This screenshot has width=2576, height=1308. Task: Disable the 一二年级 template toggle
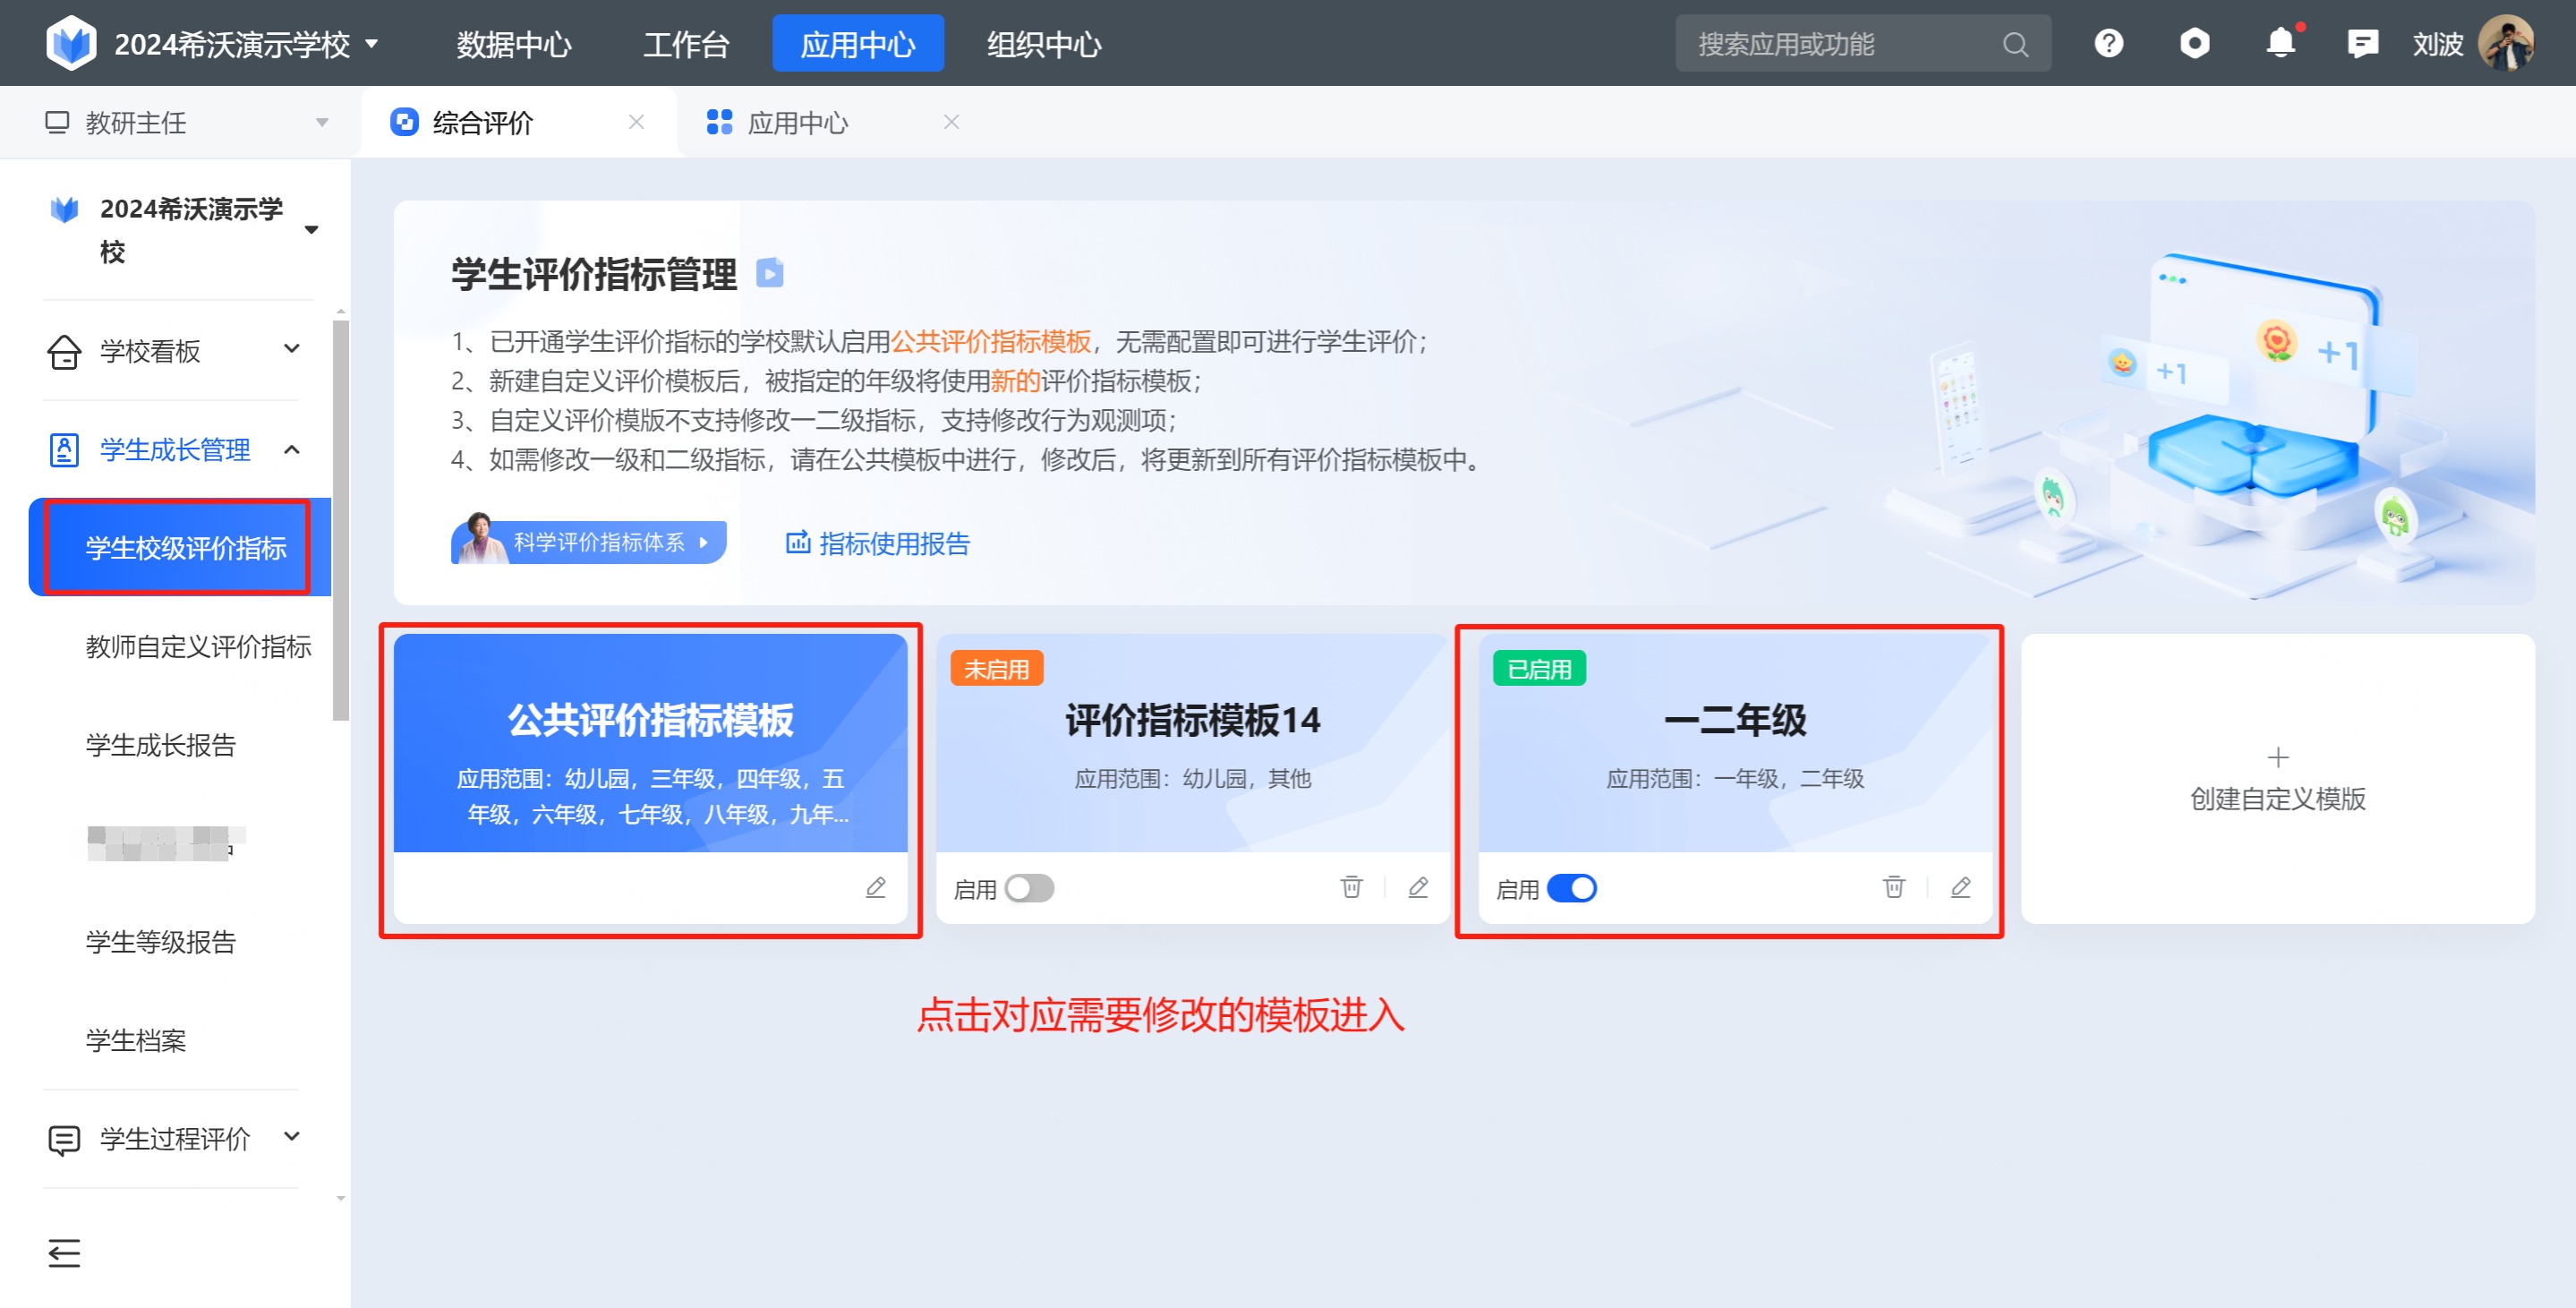tap(1571, 888)
